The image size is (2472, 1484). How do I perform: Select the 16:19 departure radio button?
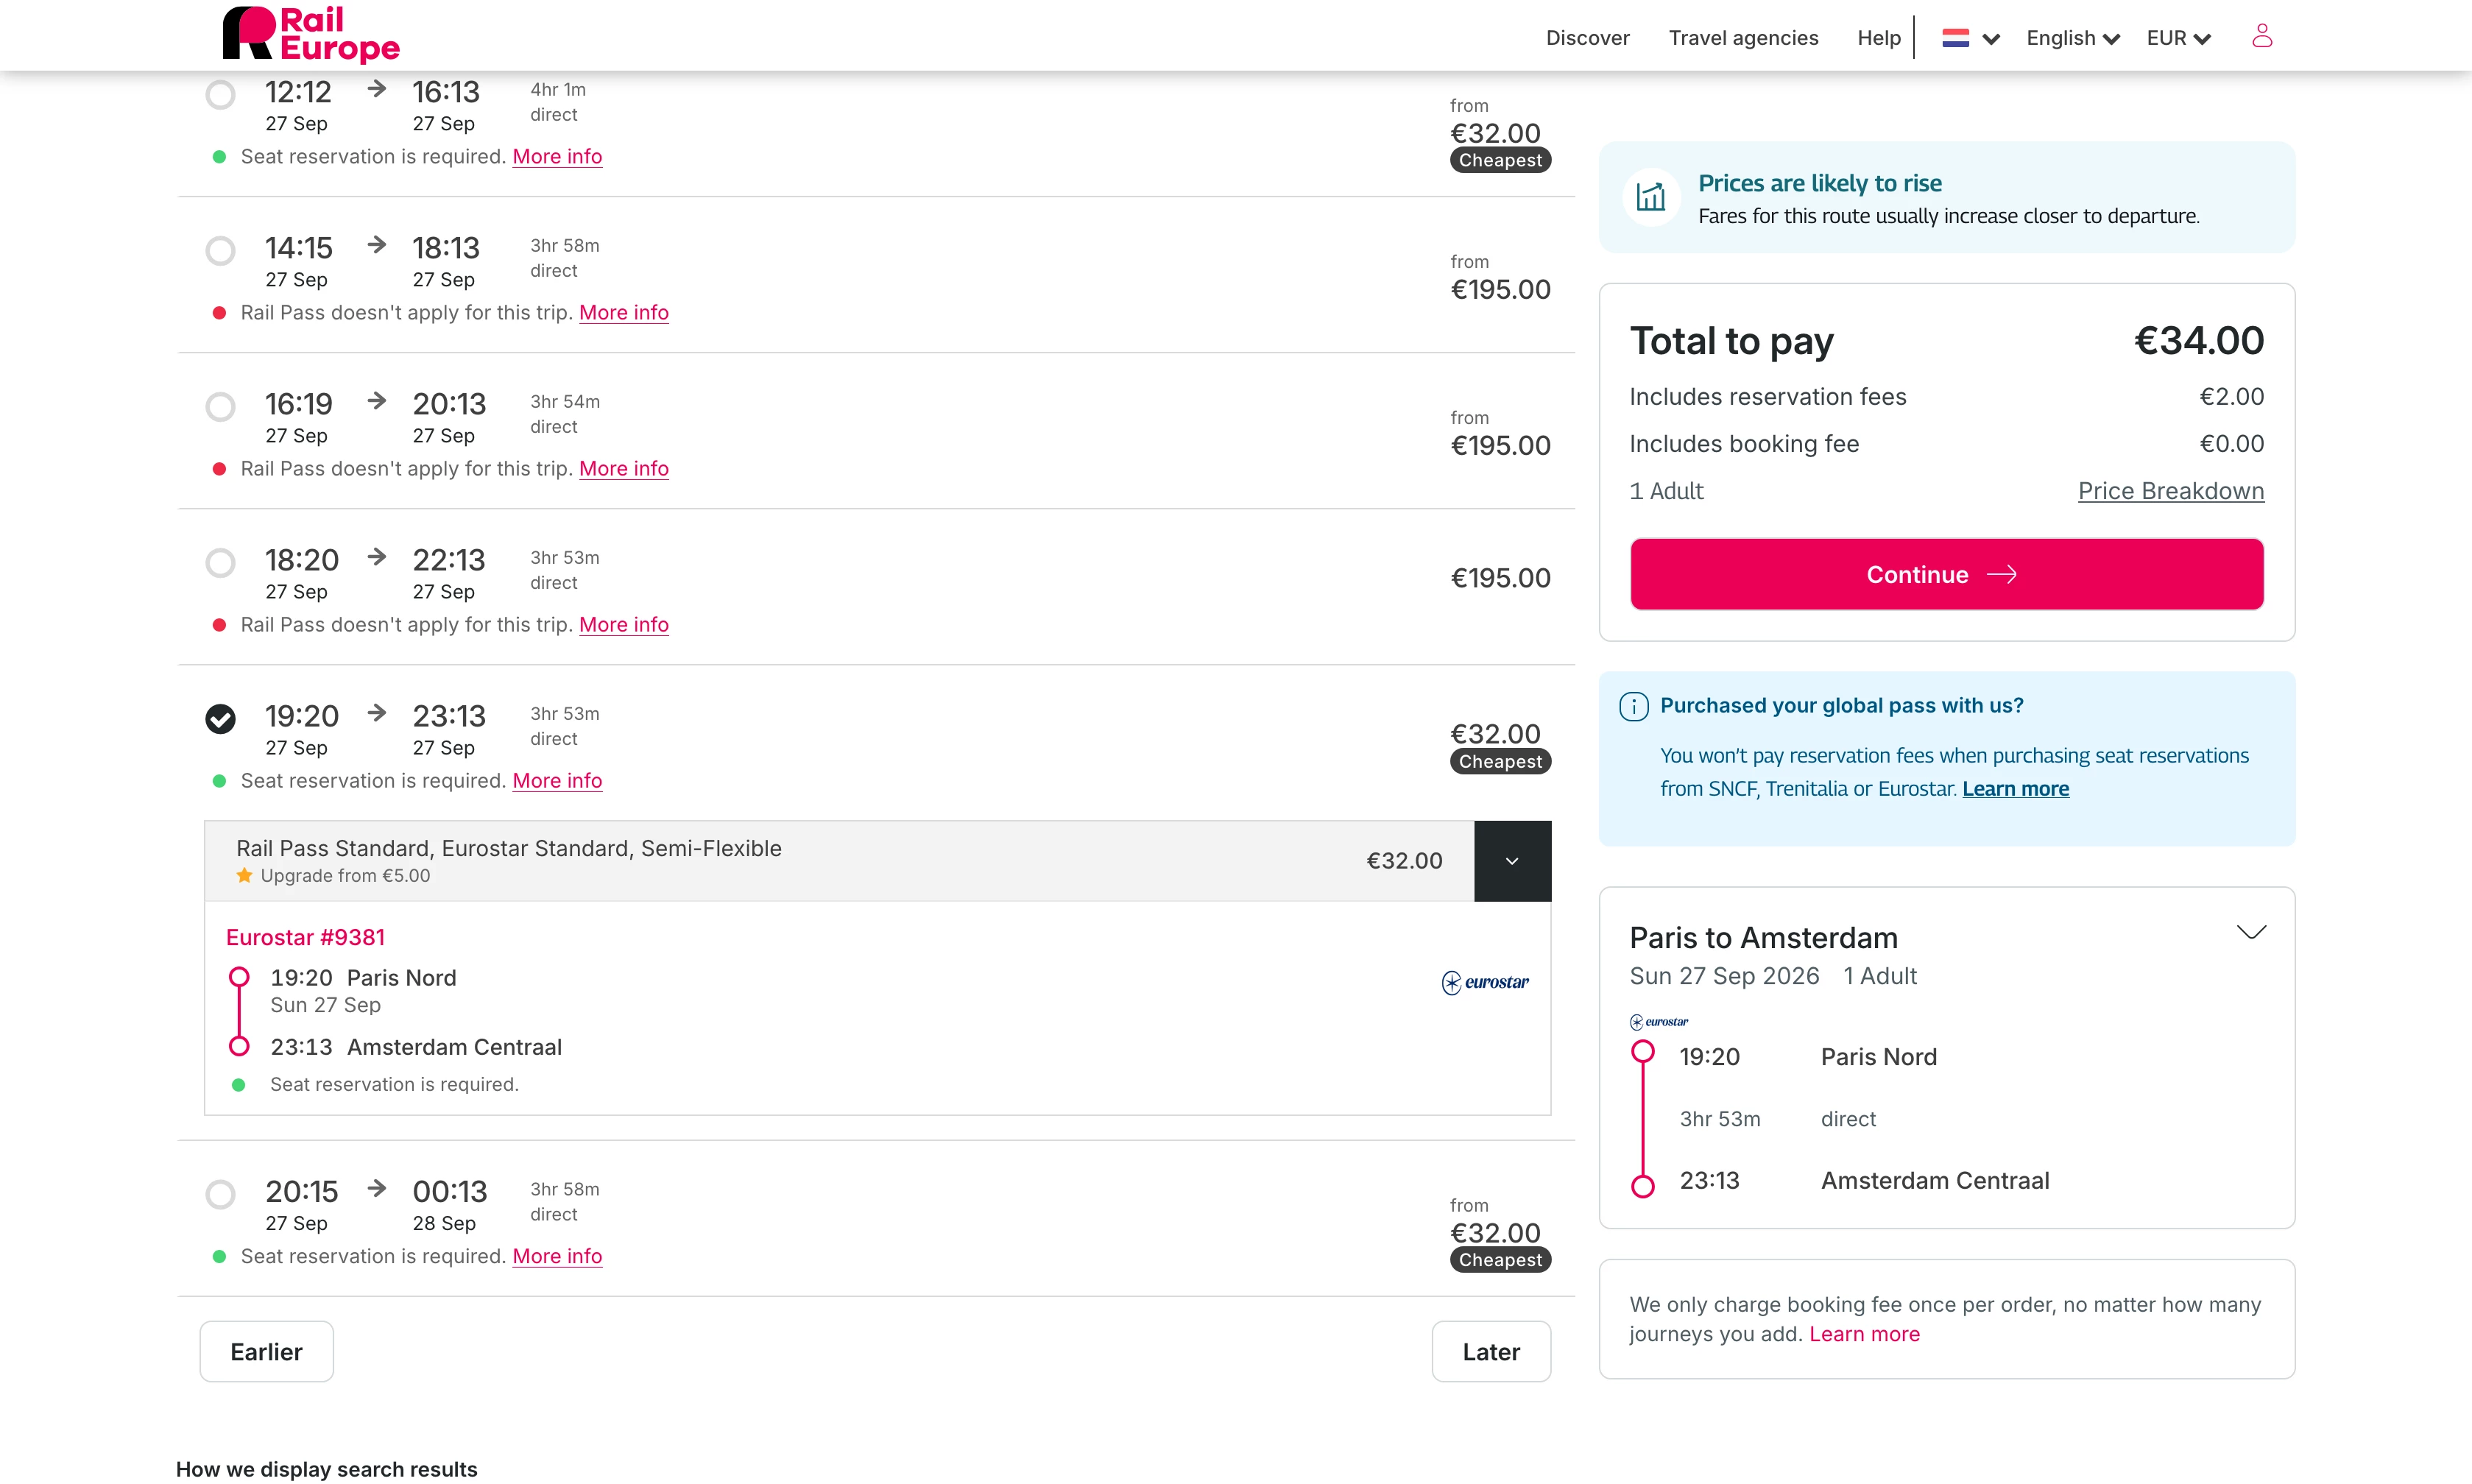(221, 406)
